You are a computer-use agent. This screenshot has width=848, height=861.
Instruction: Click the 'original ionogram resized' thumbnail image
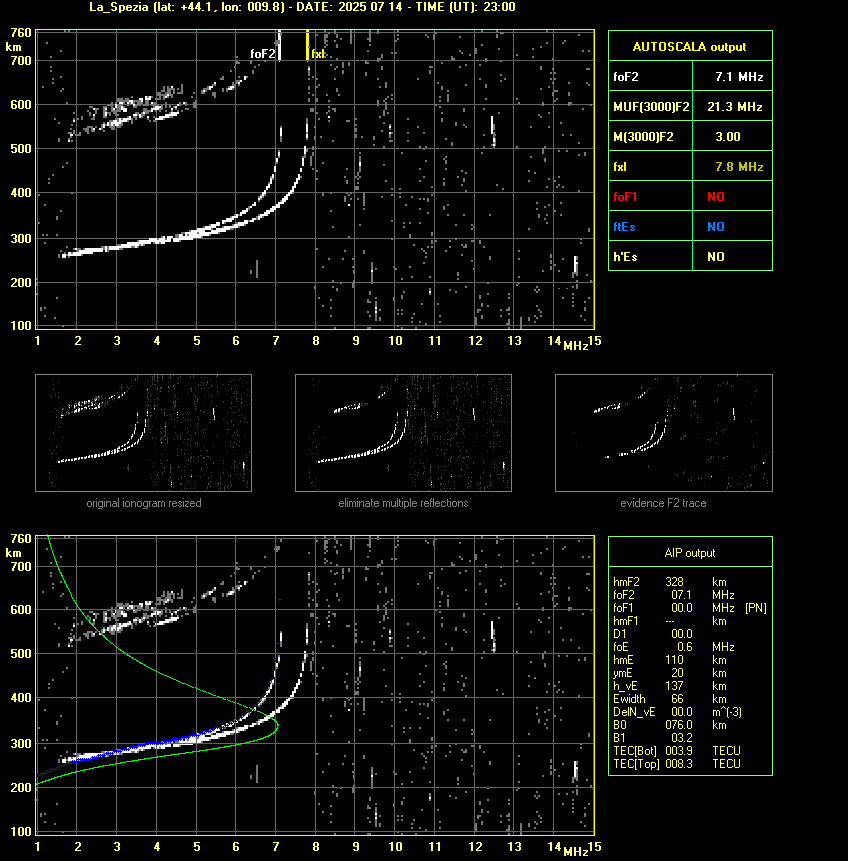[x=143, y=433]
